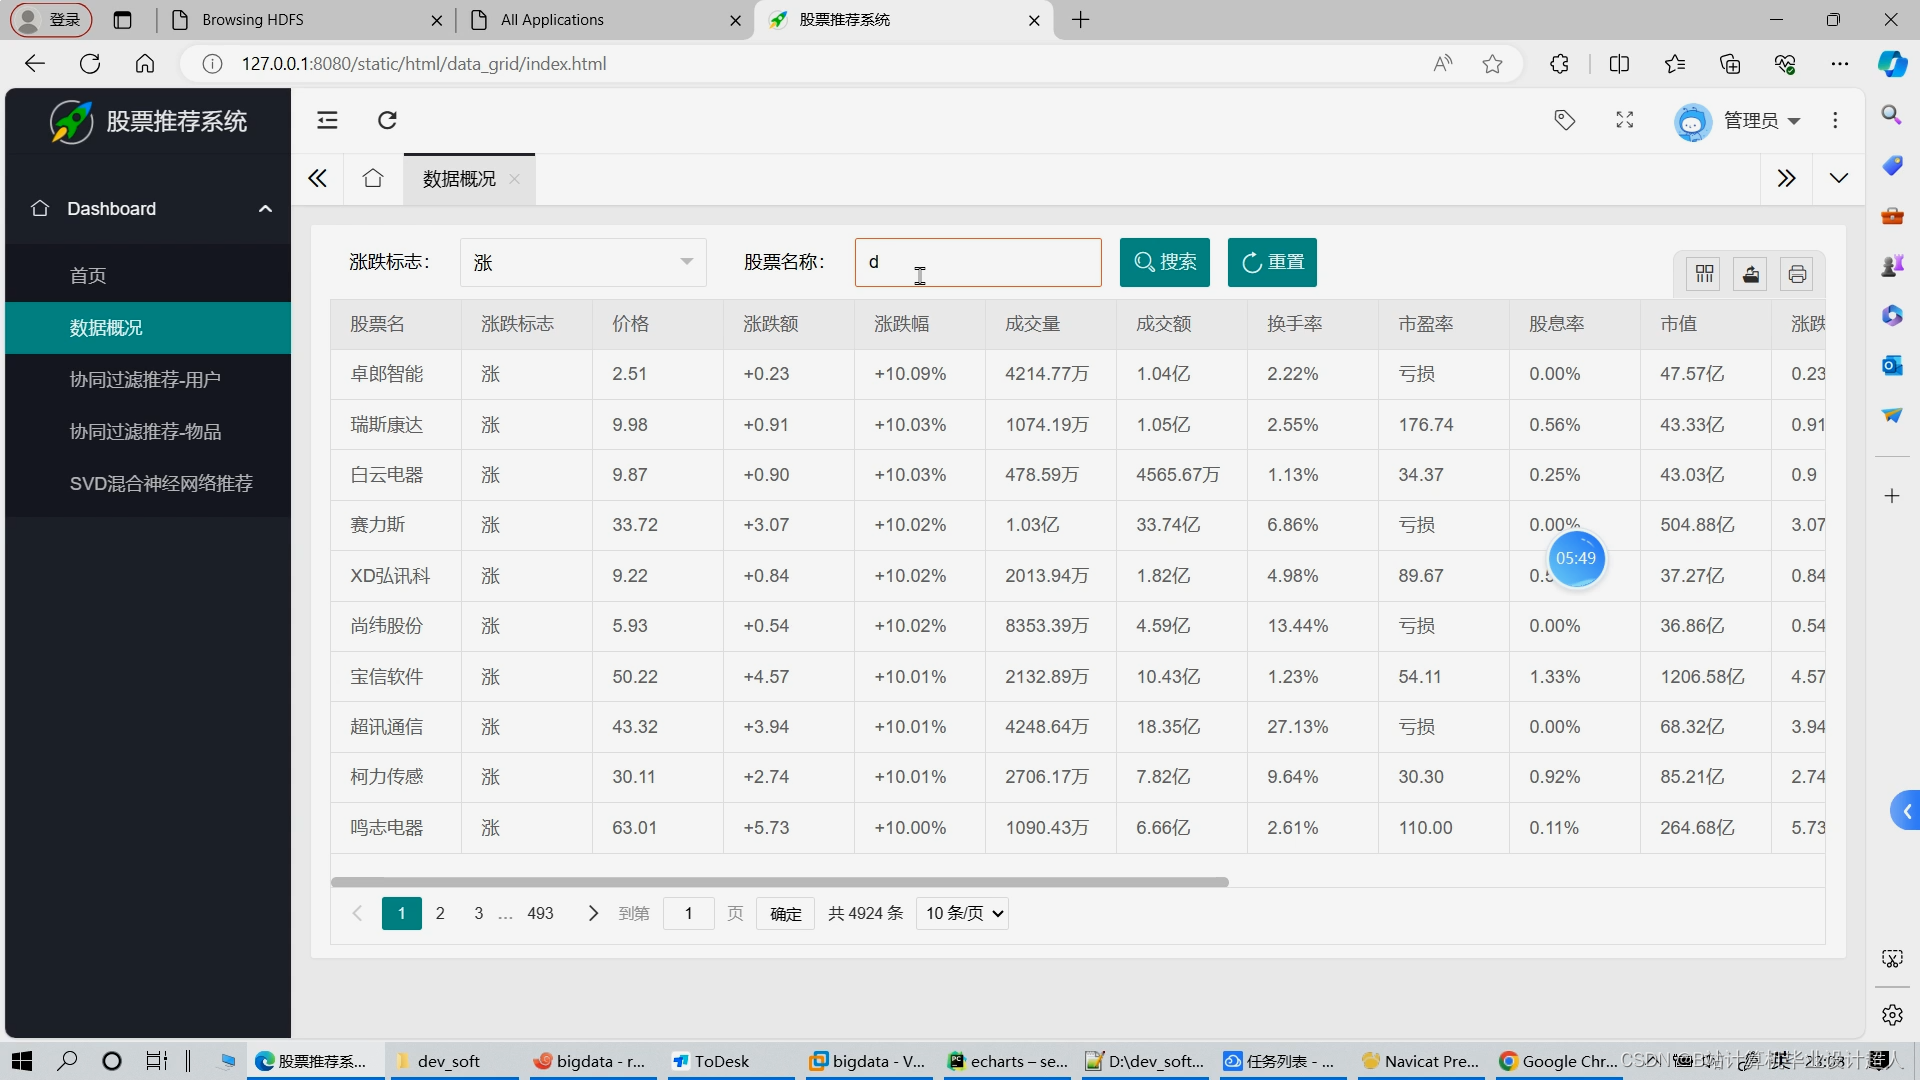Click the table export icon

pyautogui.click(x=1750, y=274)
